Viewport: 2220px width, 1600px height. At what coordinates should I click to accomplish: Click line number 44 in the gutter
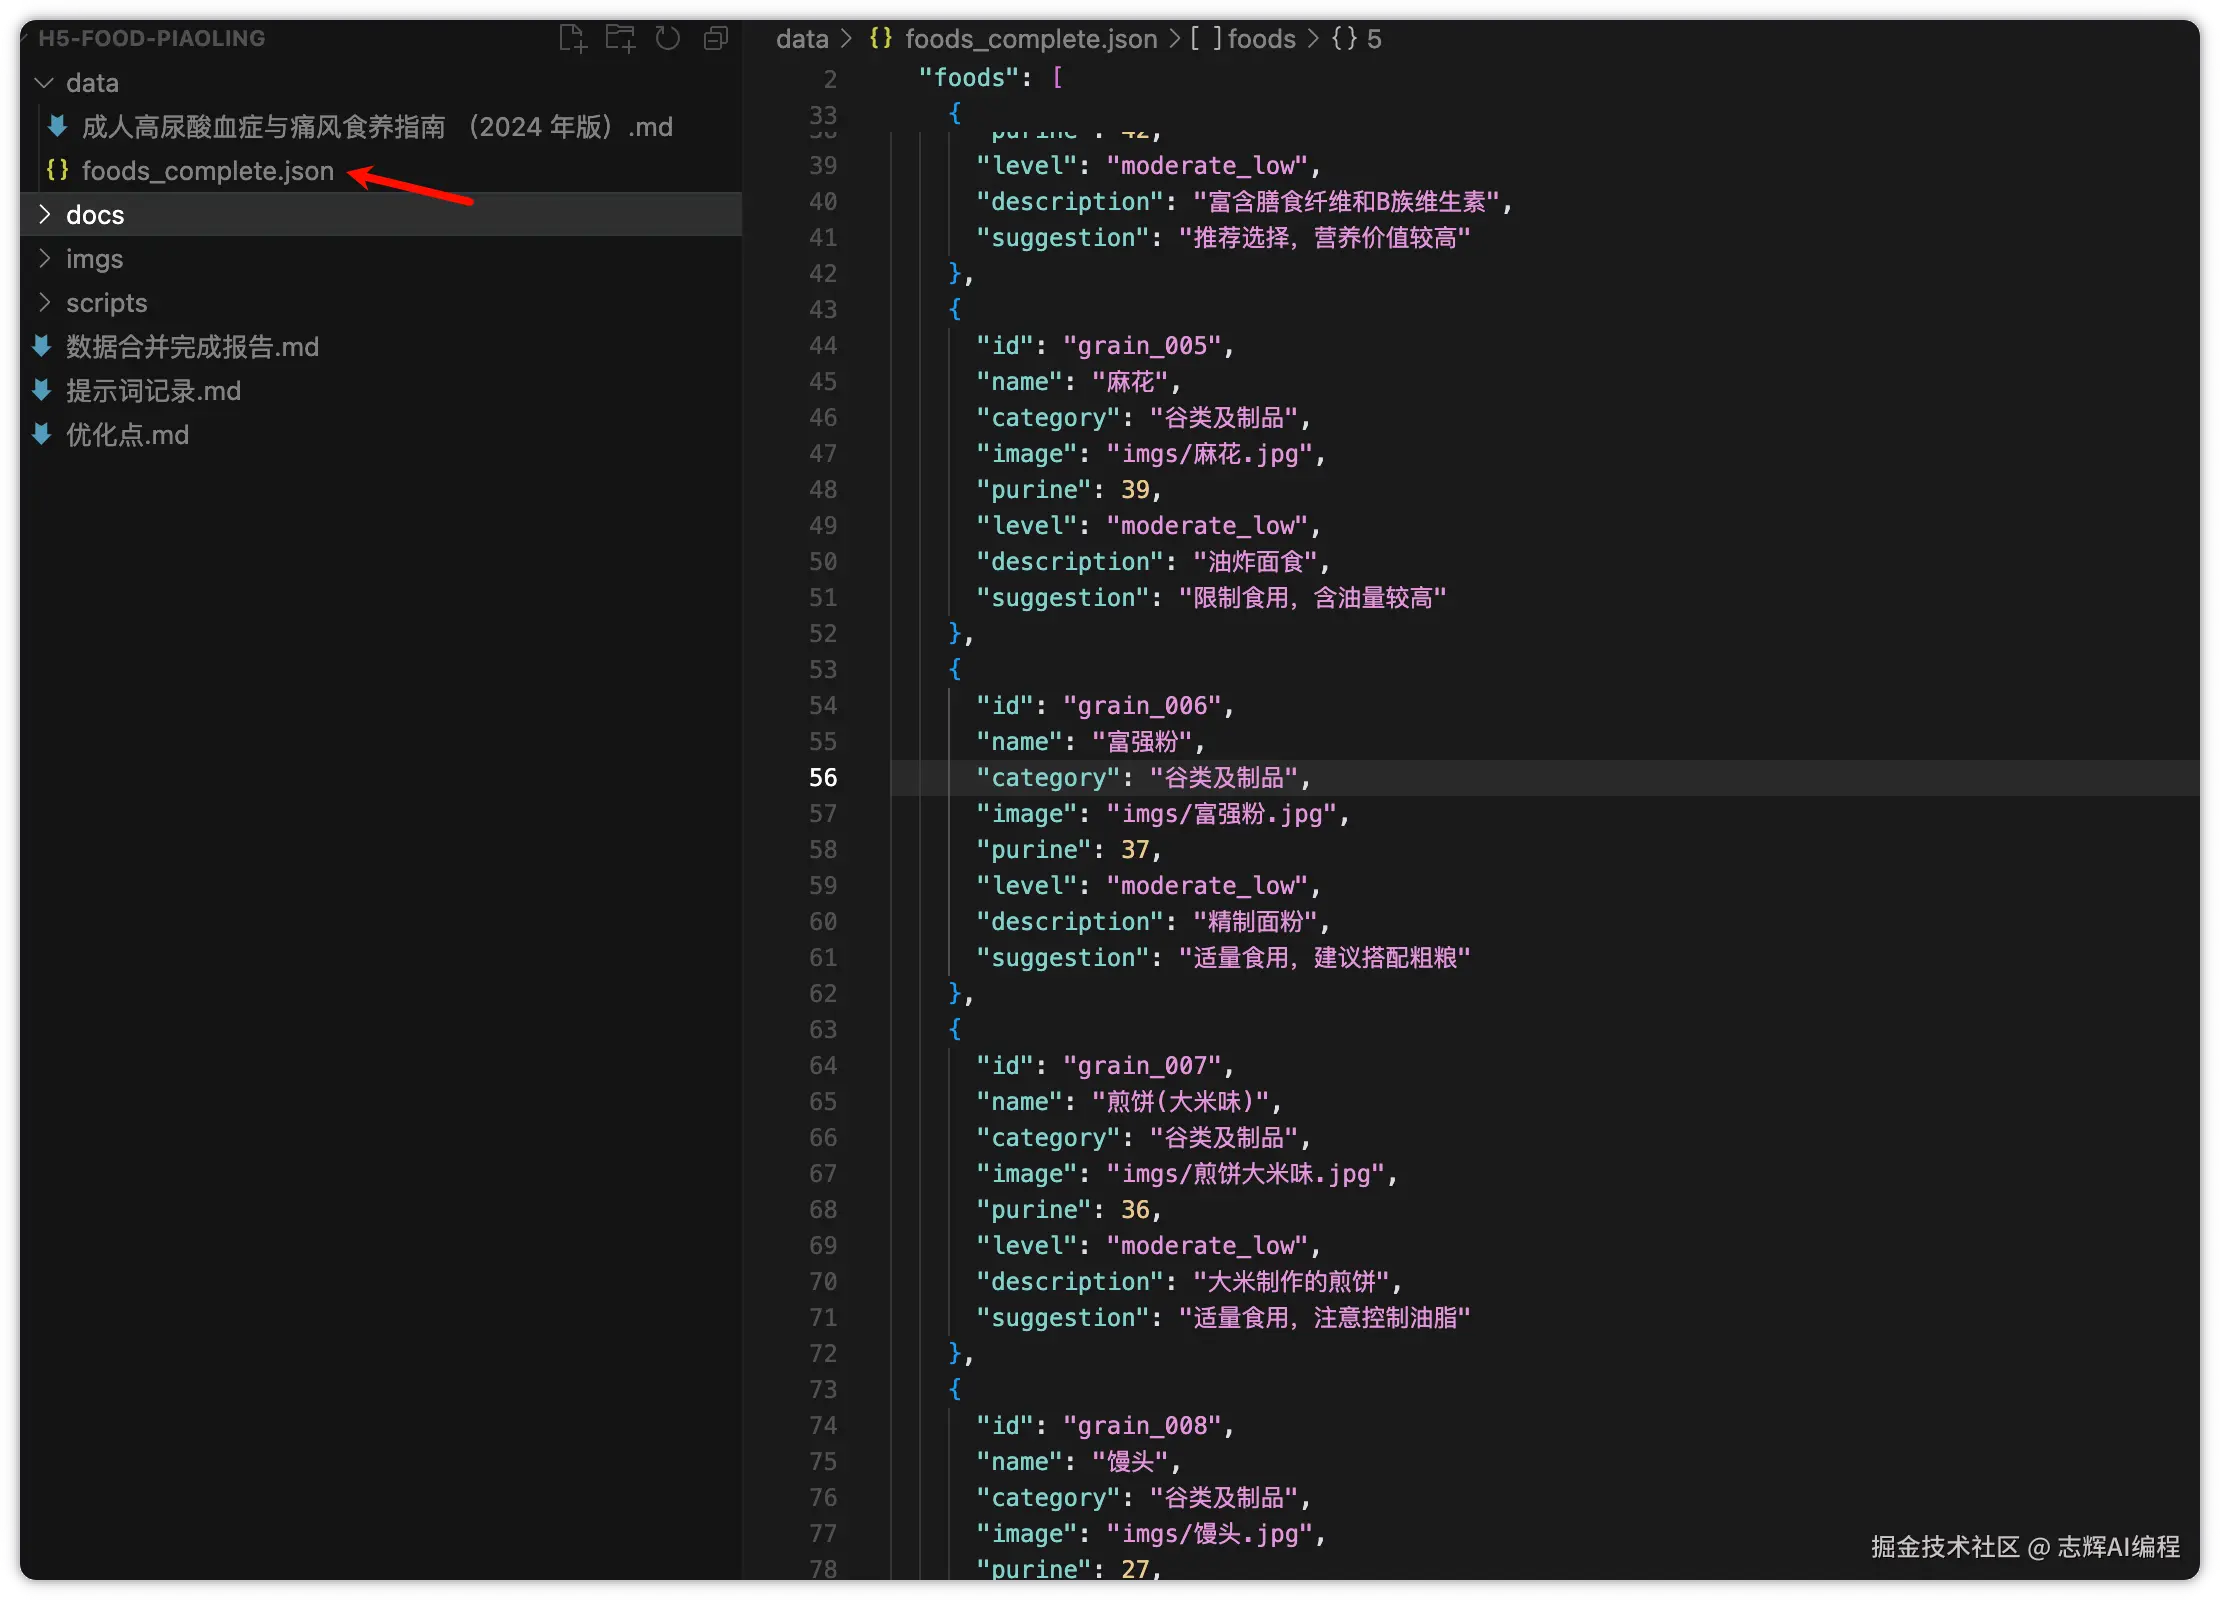[x=822, y=346]
